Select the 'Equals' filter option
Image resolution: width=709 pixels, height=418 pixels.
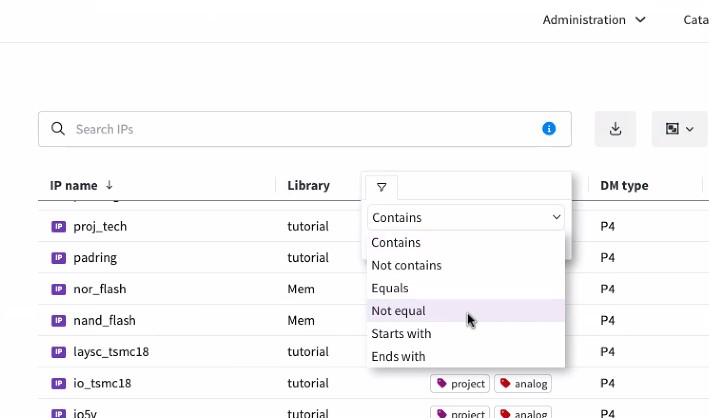click(x=389, y=288)
